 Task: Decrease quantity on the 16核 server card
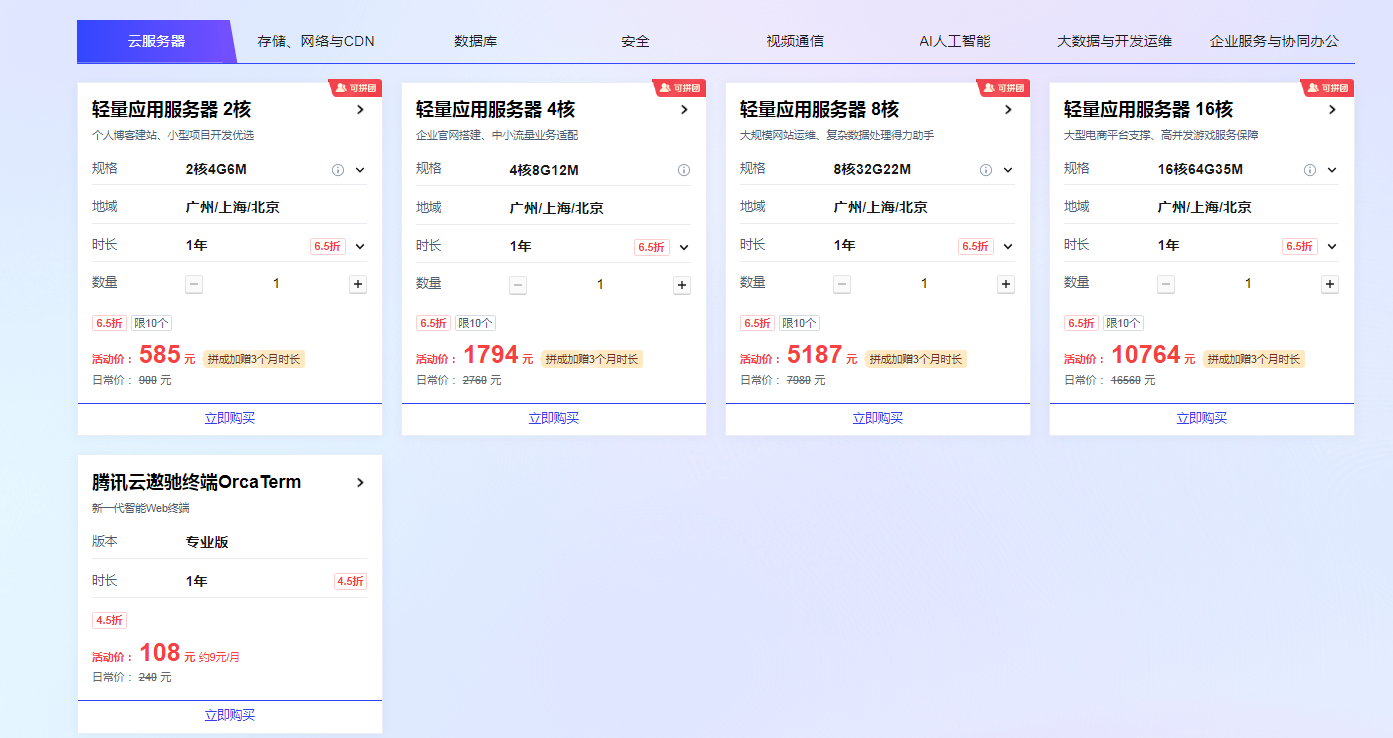point(1165,284)
